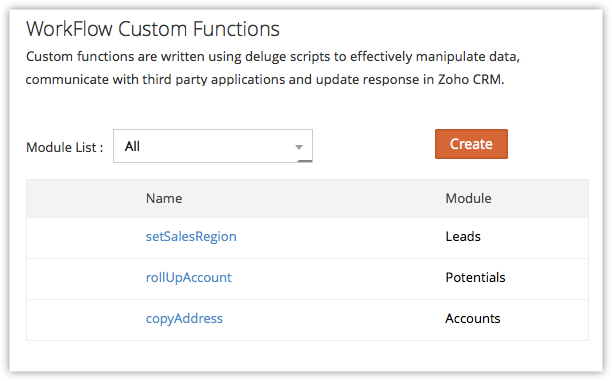The width and height of the screenshot is (612, 381).
Task: Open the copyAddress function link
Action: tap(184, 319)
